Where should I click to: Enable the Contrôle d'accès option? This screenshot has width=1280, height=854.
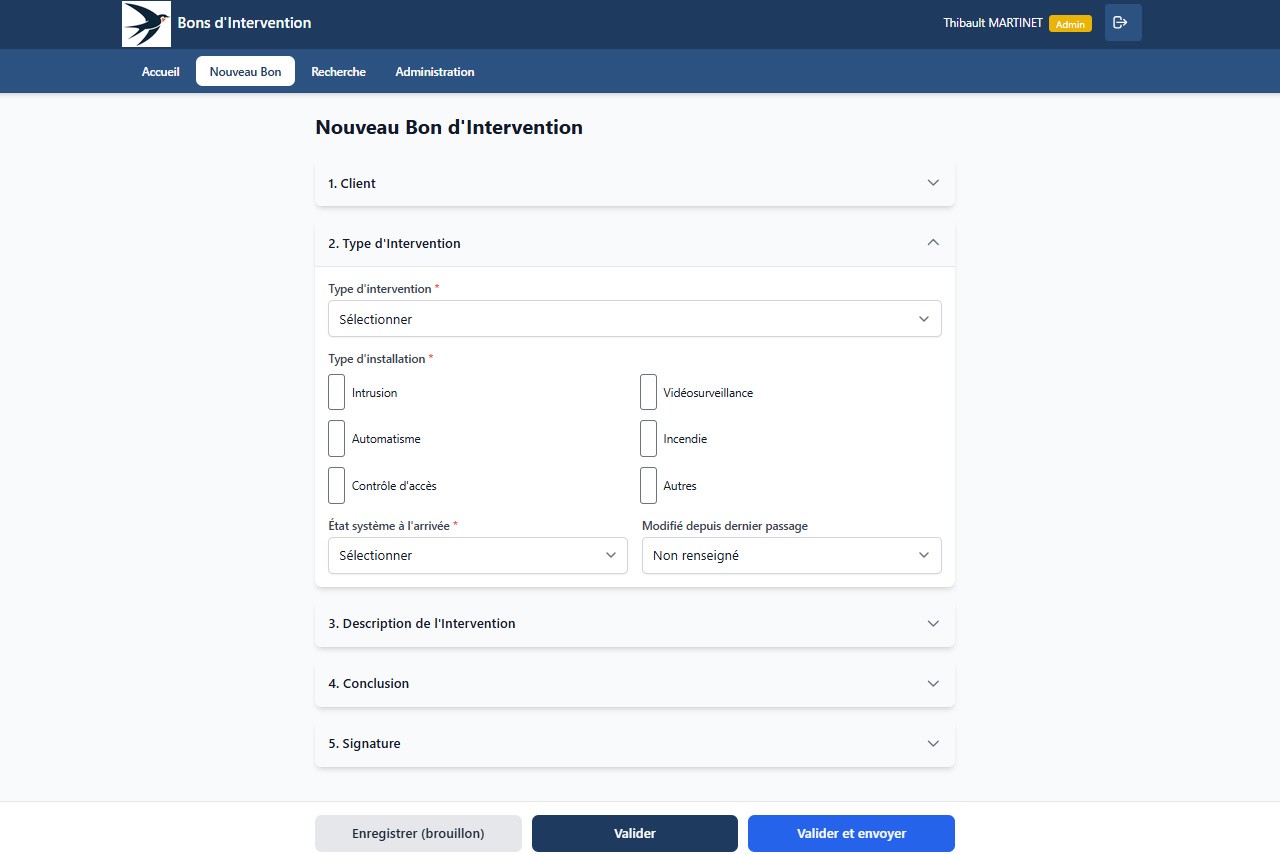[337, 485]
